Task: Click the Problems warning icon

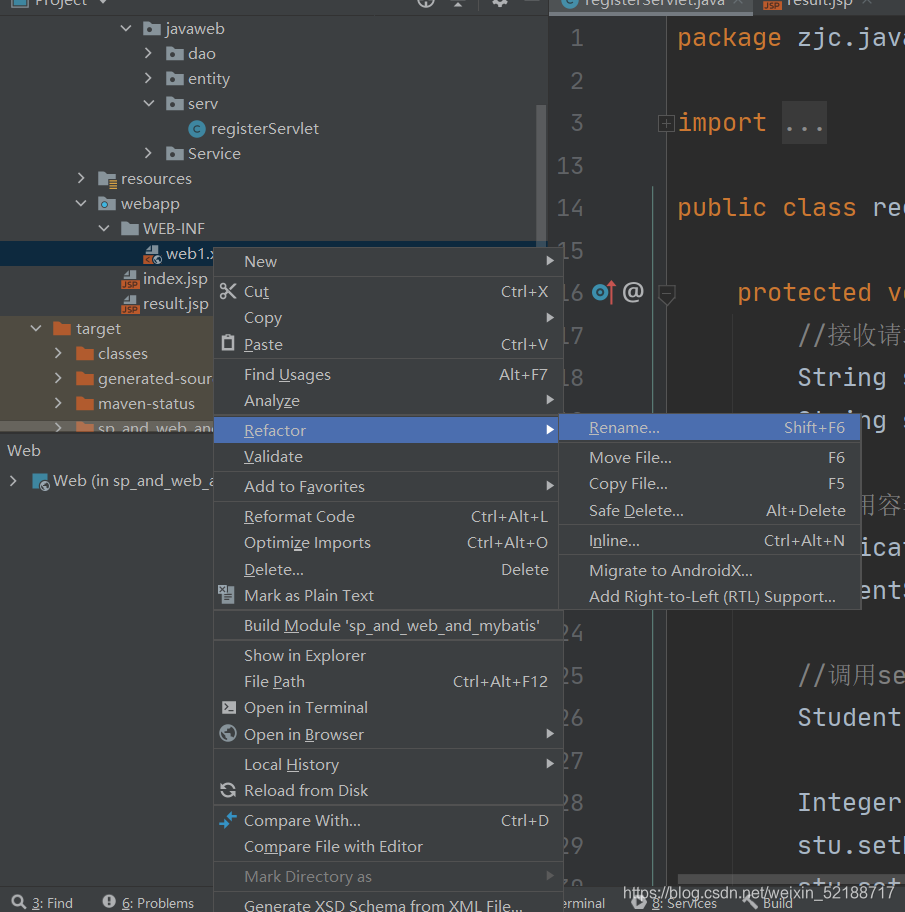Action: pos(109,901)
